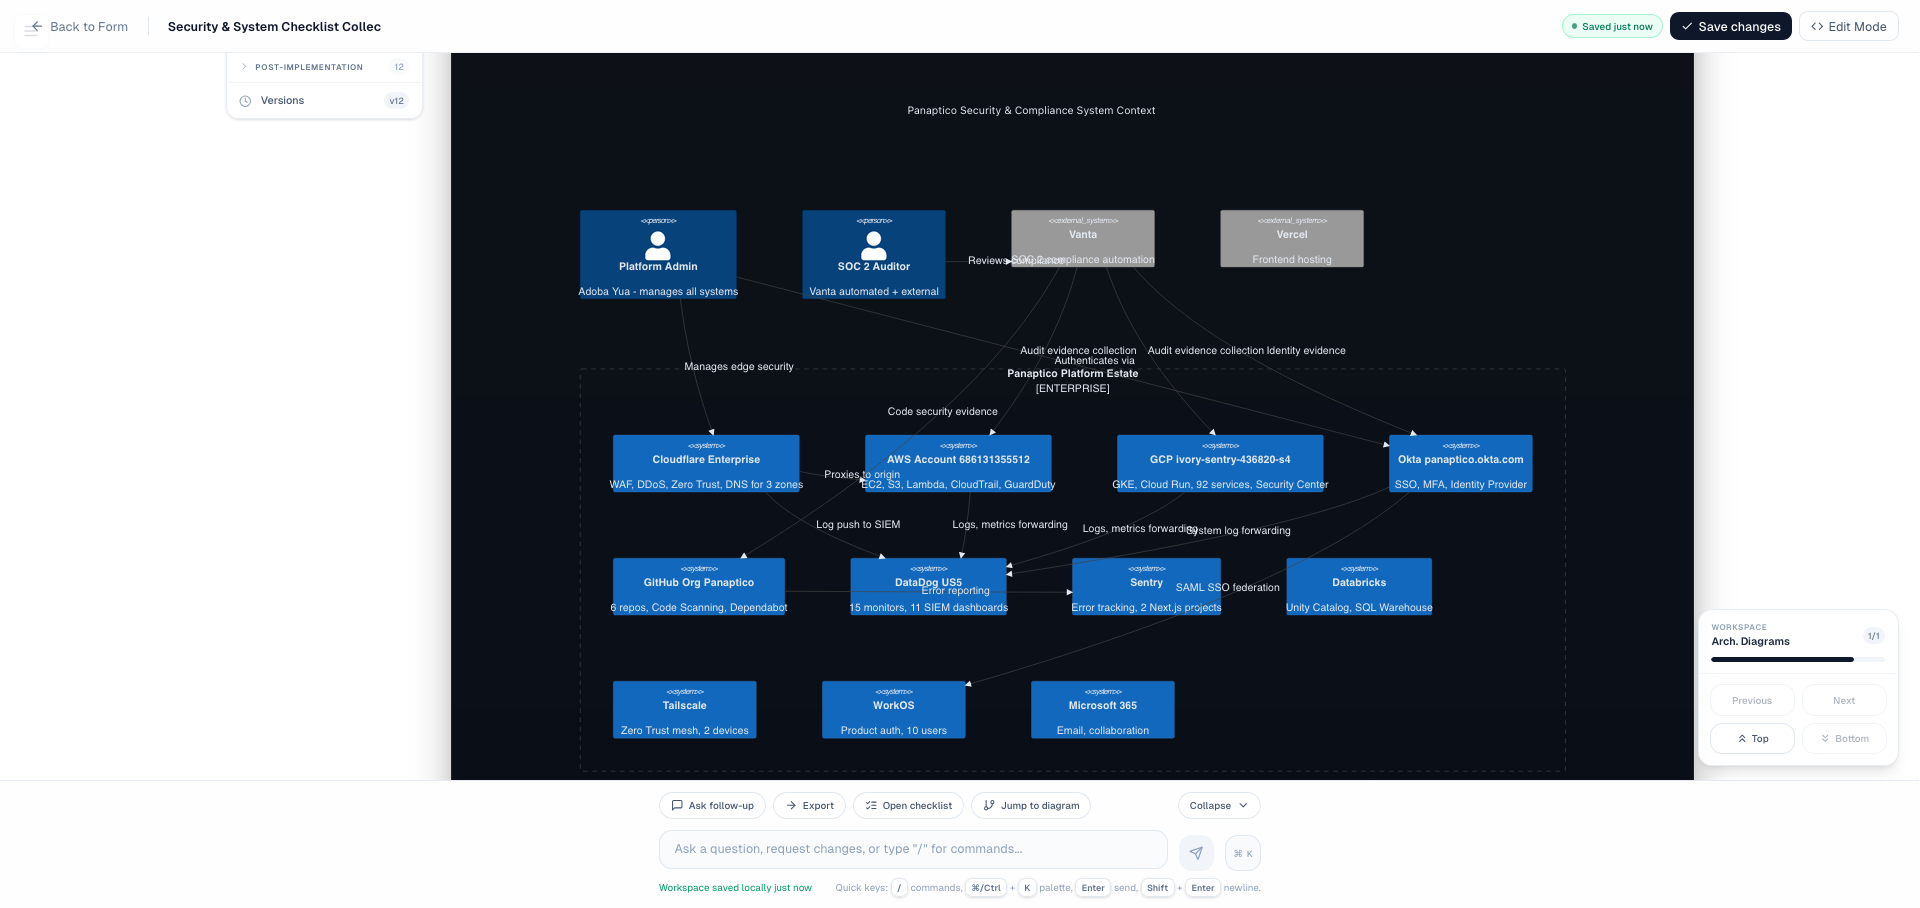Click the export arrow icon
The image size is (1920, 908).
click(793, 805)
